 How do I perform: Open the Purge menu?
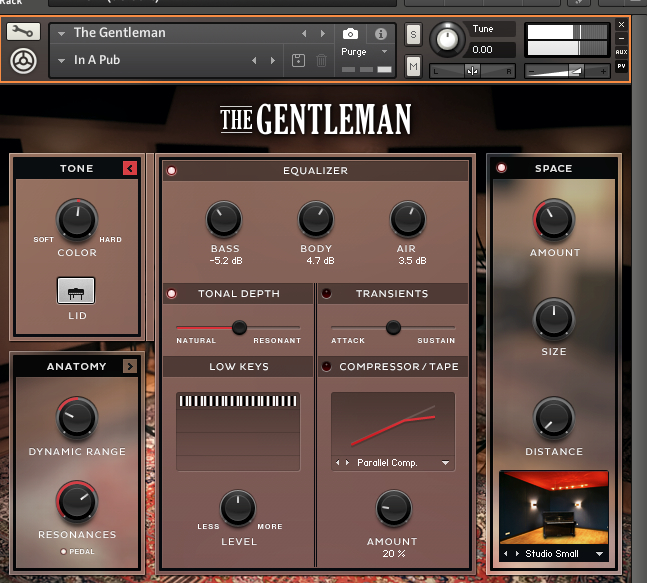362,52
